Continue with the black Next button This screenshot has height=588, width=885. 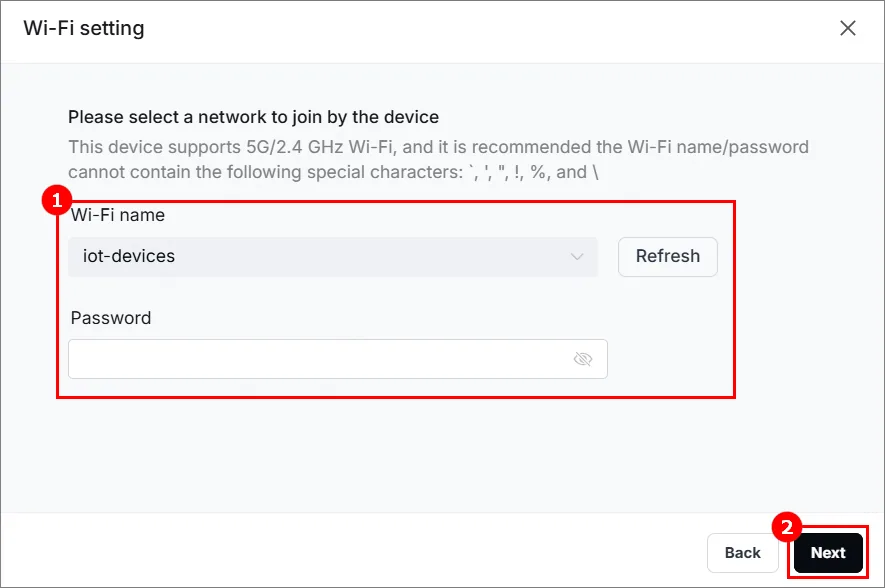click(828, 553)
